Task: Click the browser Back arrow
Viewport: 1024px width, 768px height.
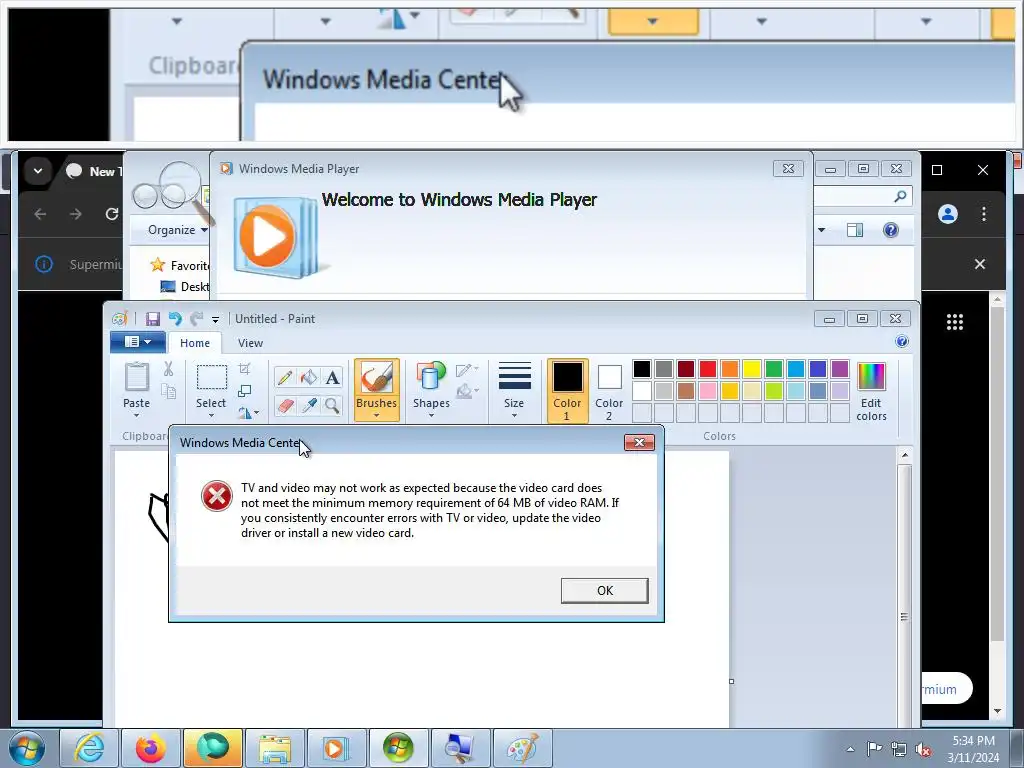Action: pyautogui.click(x=40, y=214)
